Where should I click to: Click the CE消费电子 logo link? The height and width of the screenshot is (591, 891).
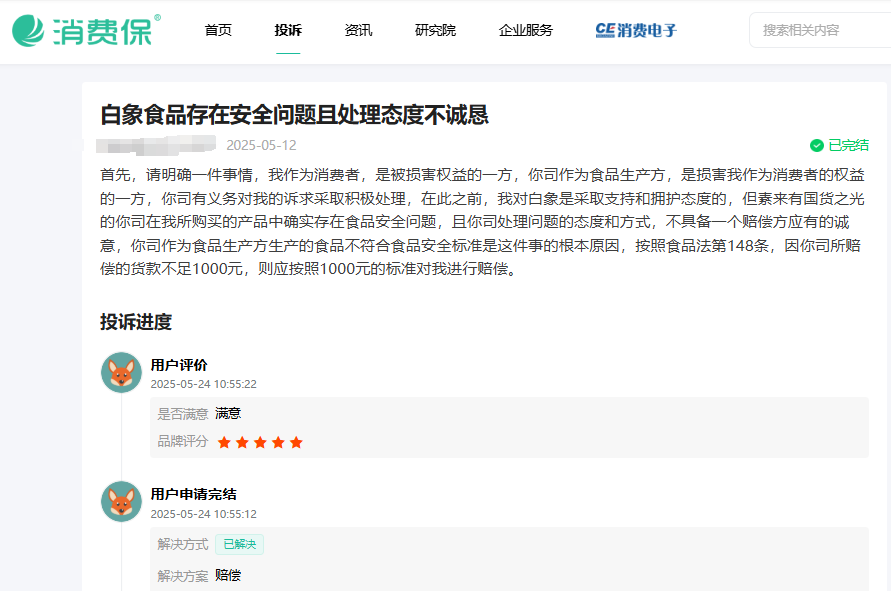(x=636, y=30)
